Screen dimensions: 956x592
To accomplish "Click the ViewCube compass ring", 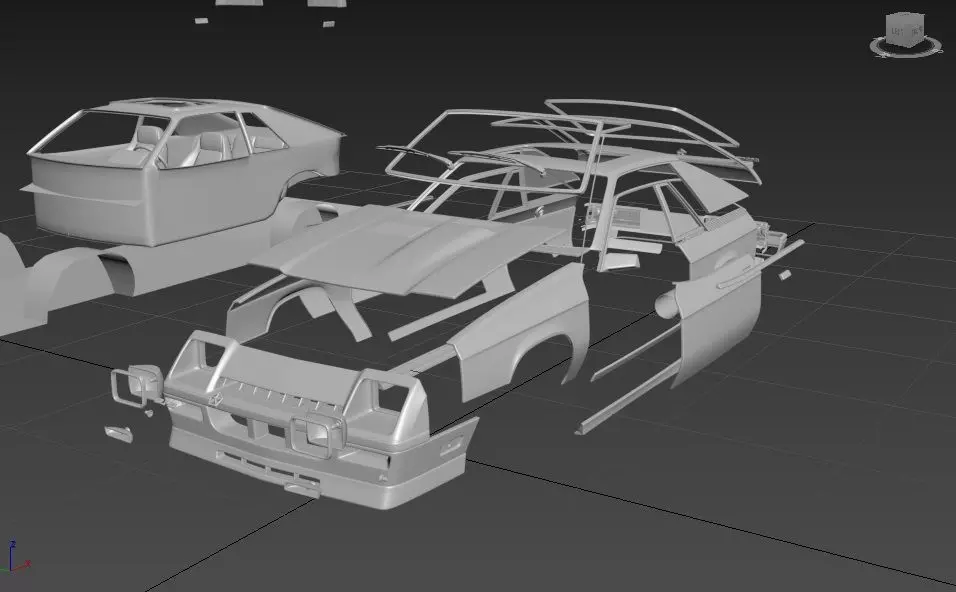I will (905, 47).
